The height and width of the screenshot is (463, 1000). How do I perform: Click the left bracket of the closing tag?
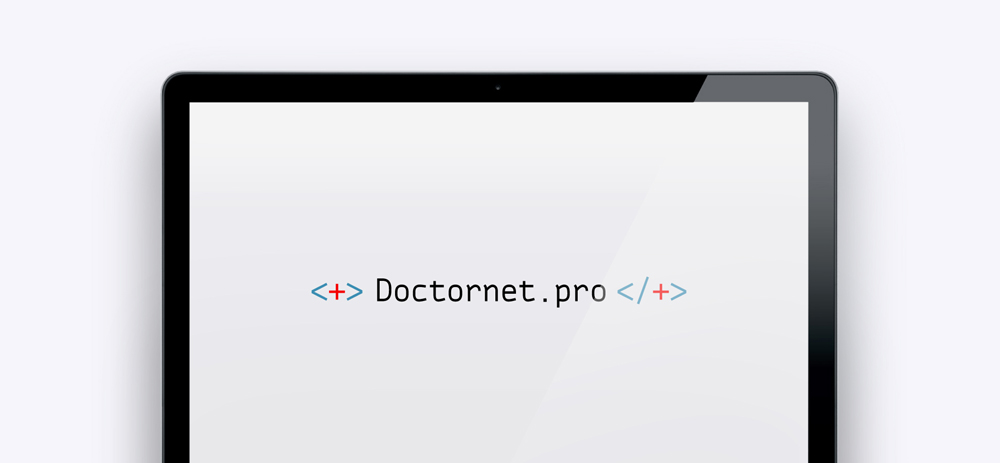coord(626,292)
